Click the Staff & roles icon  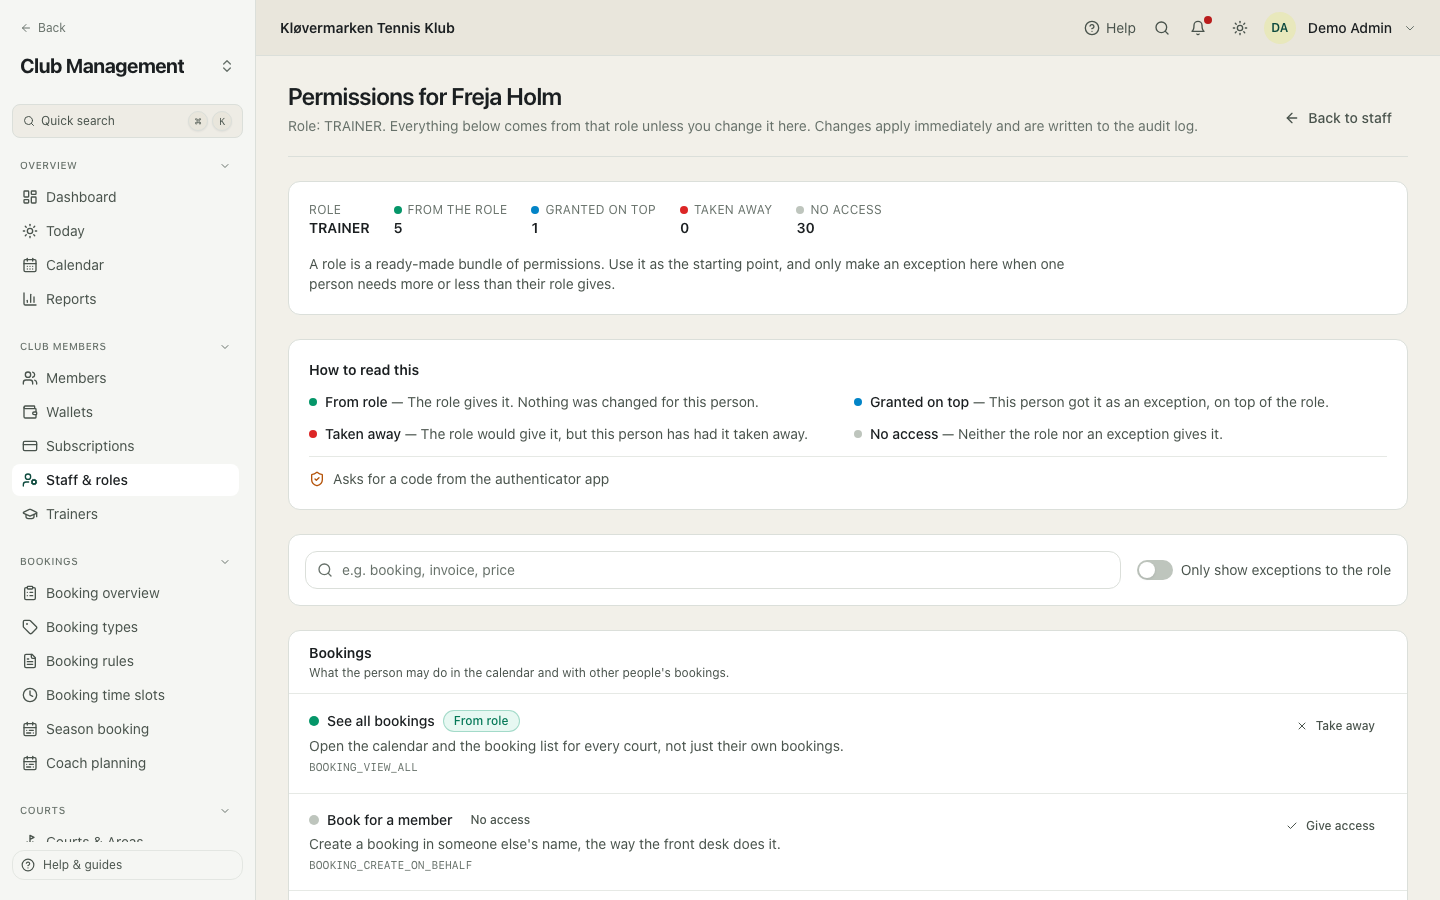pyautogui.click(x=30, y=480)
